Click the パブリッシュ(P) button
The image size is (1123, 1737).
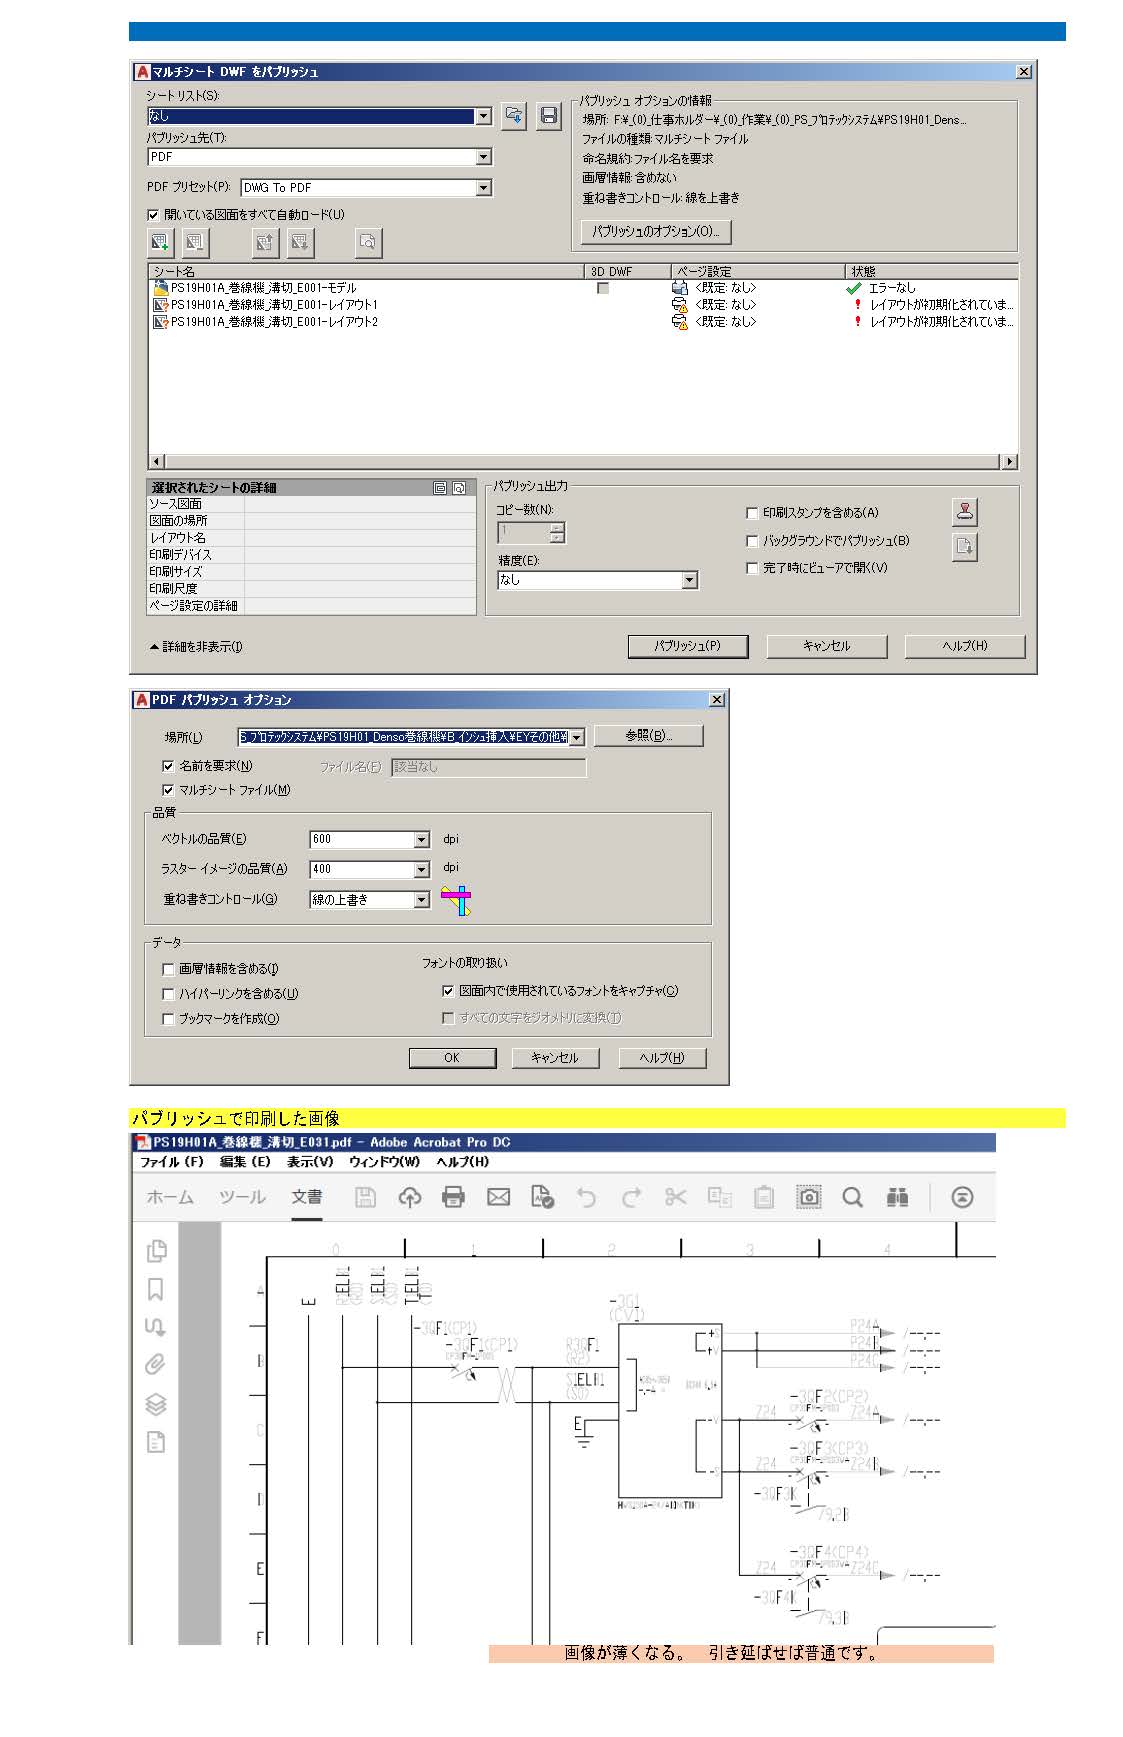point(688,646)
